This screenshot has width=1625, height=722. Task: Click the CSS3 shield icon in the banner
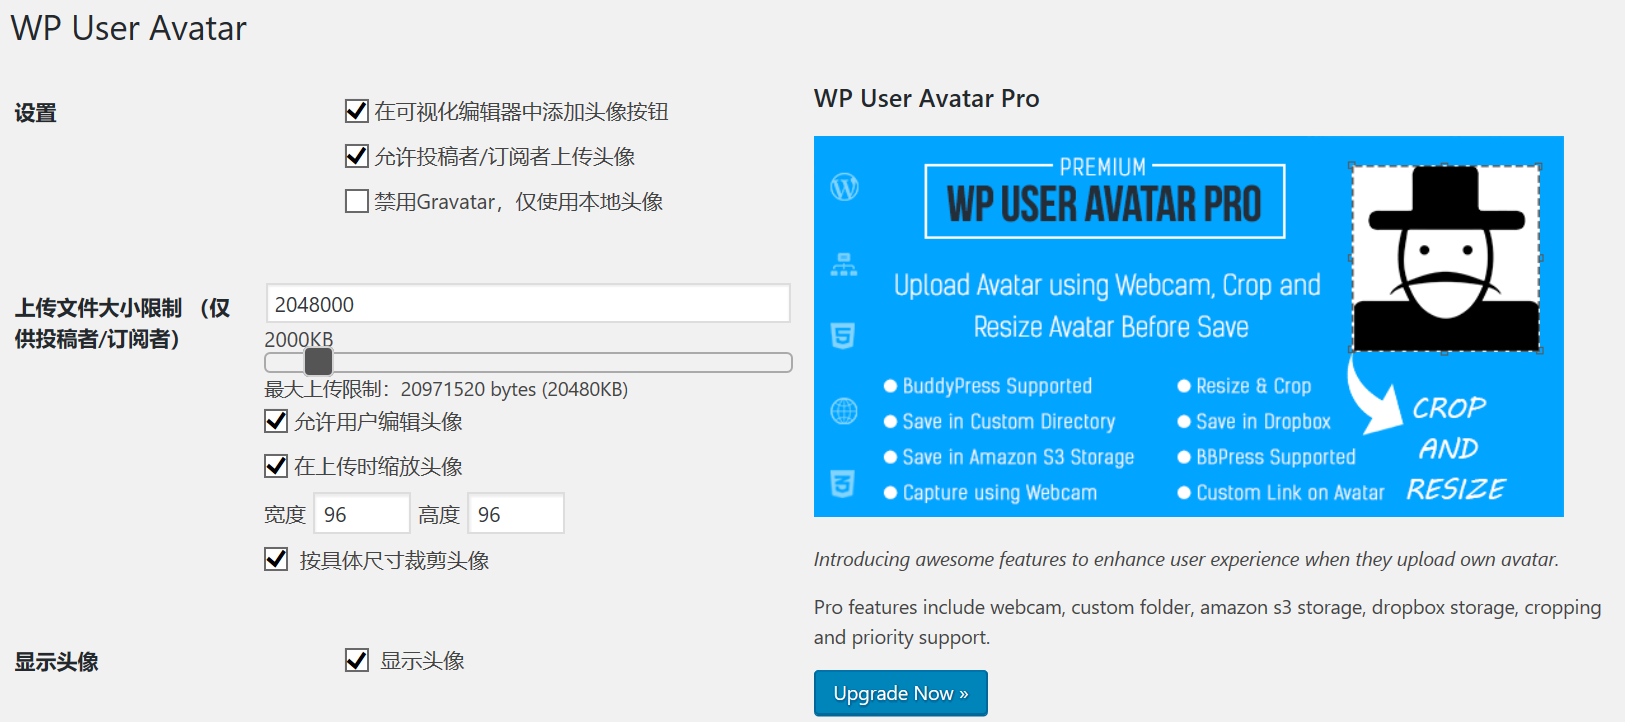pyautogui.click(x=843, y=484)
